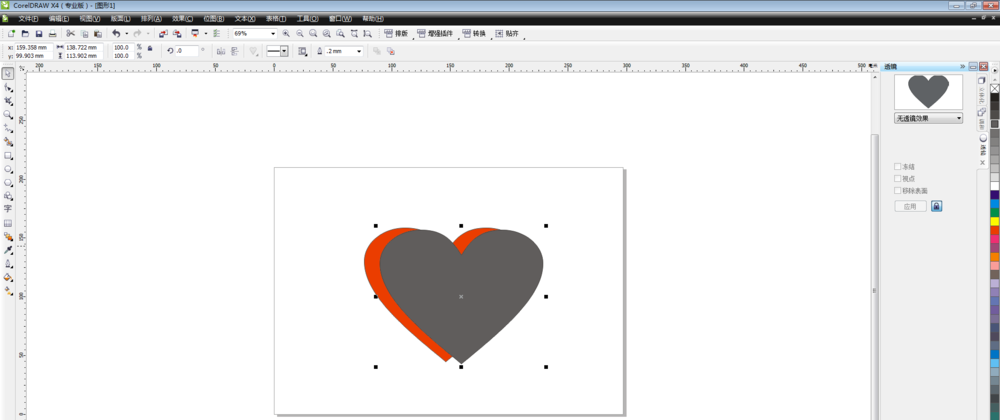This screenshot has width=1000, height=420.
Task: Click the Zoom In magnifier icon
Action: click(286, 33)
